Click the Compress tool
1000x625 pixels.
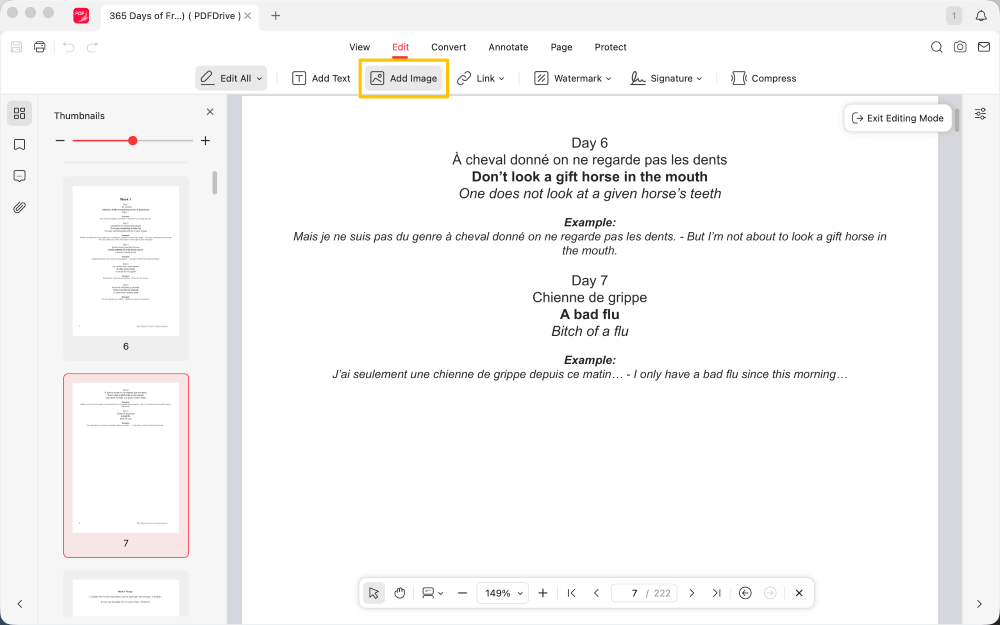pyautogui.click(x=764, y=78)
